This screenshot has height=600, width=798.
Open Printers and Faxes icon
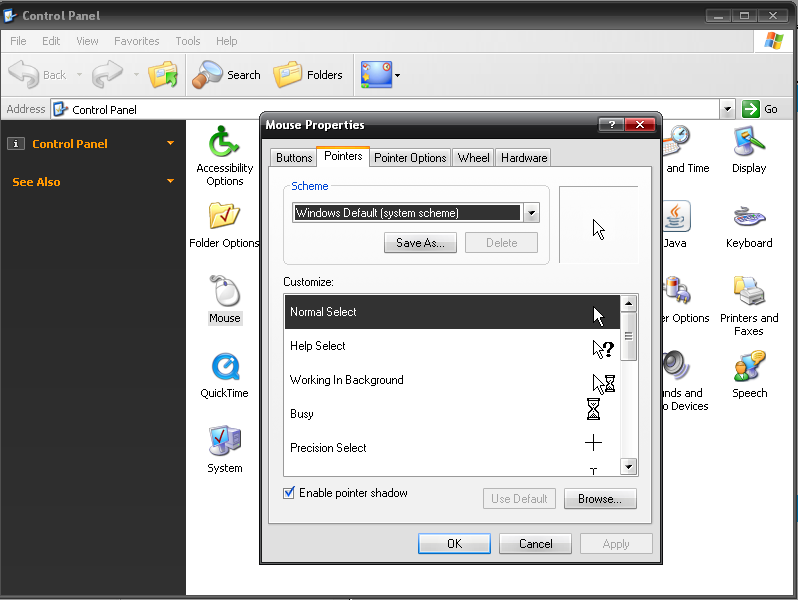tap(749, 306)
